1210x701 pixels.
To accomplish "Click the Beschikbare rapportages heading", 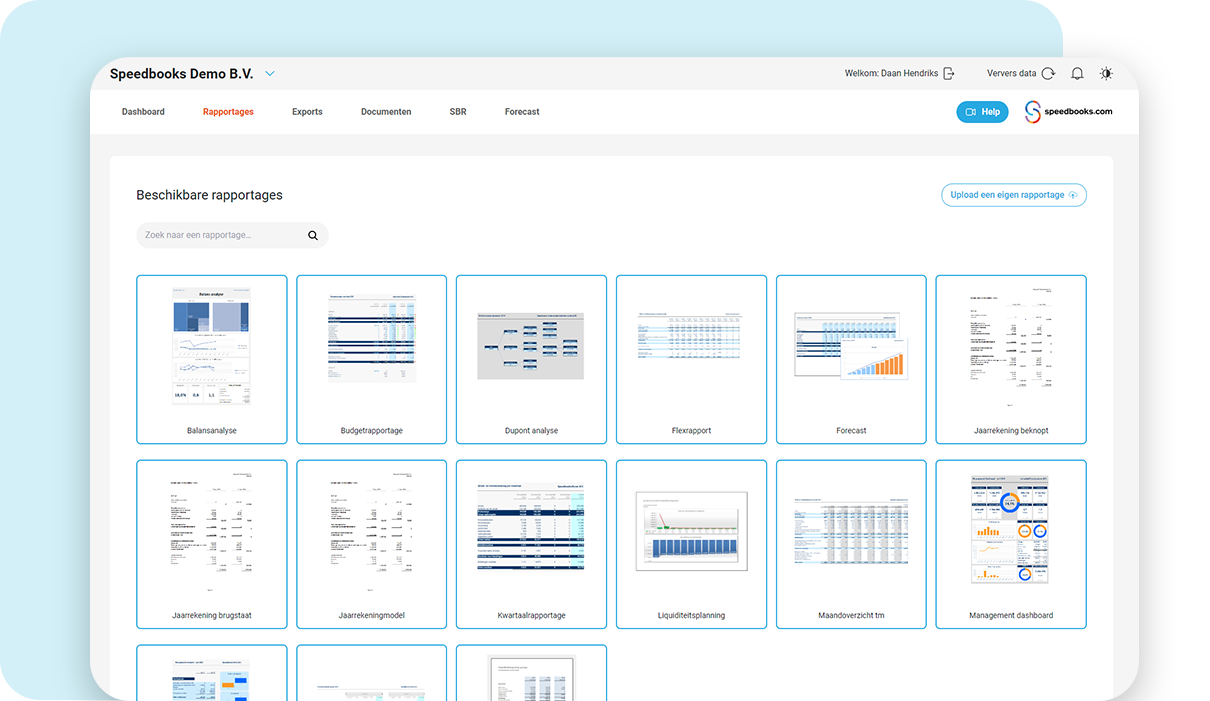I will point(210,195).
